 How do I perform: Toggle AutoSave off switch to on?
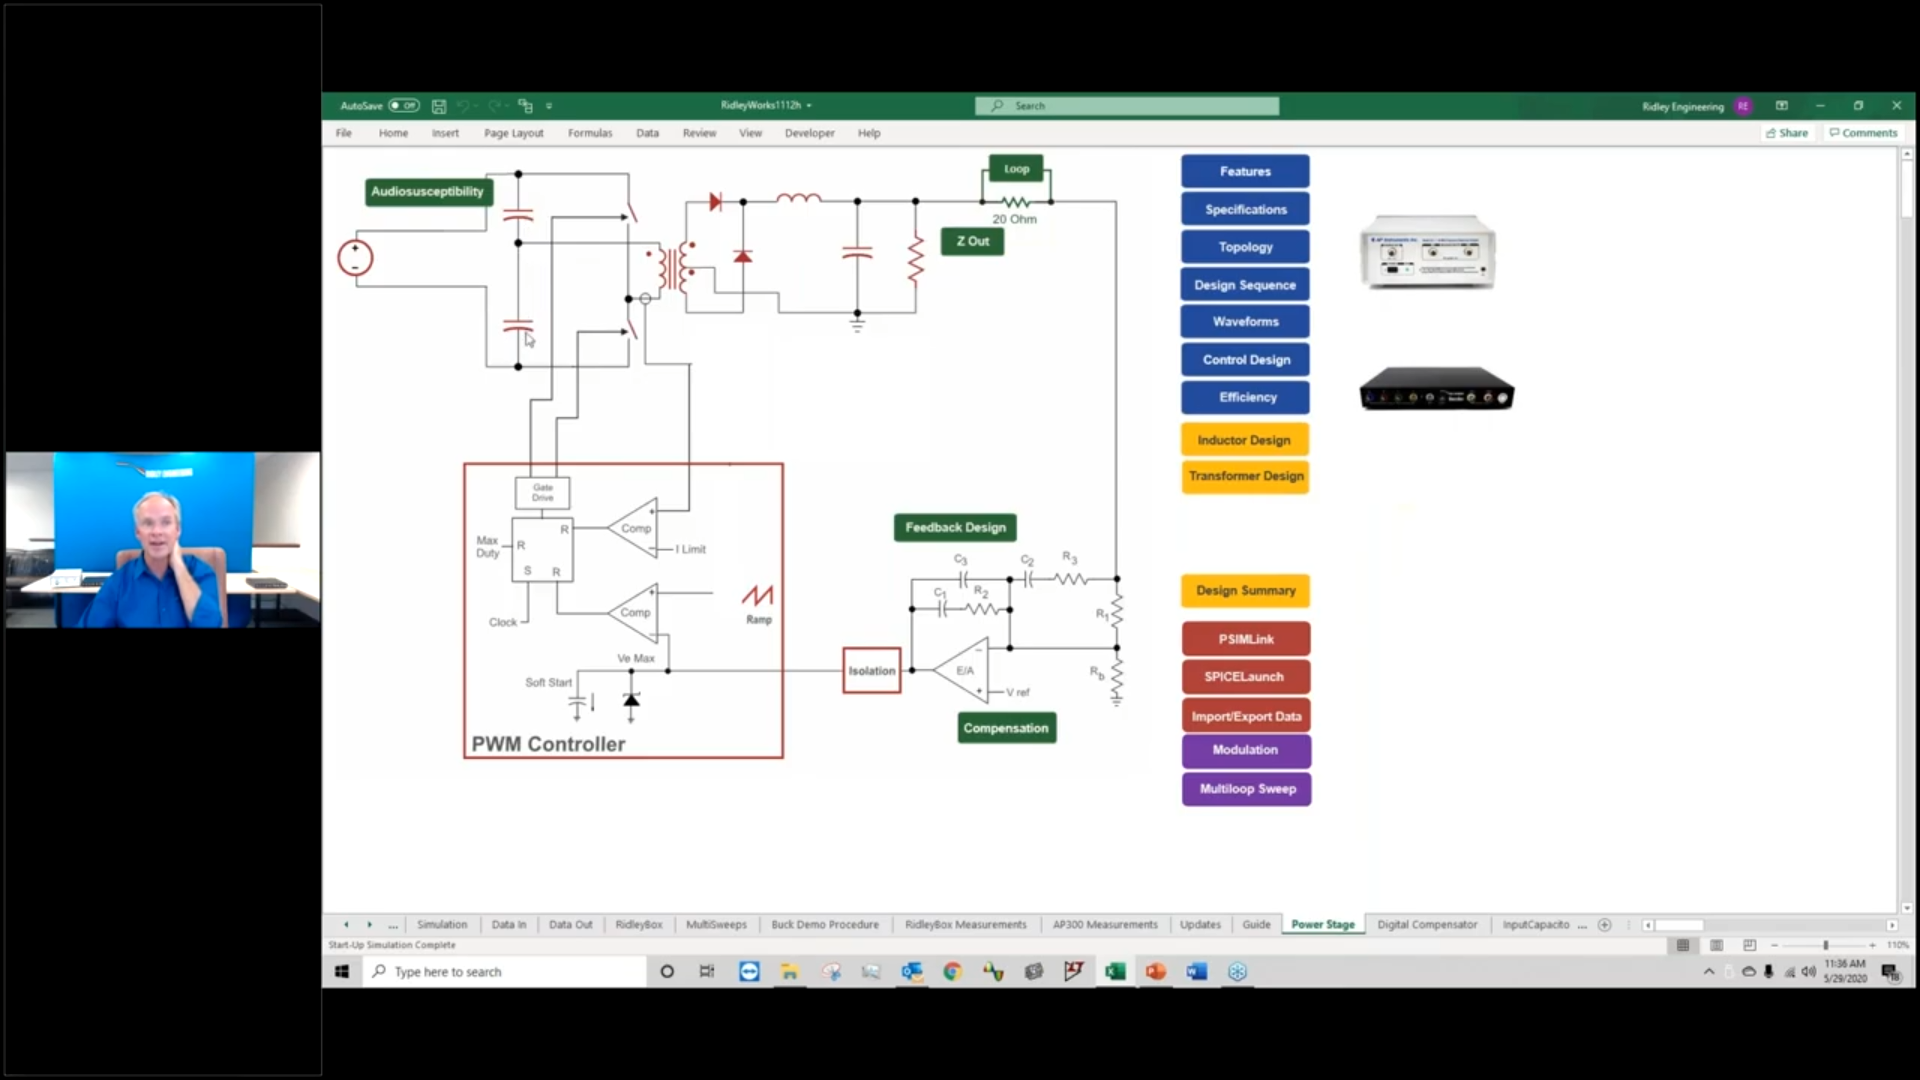tap(404, 105)
